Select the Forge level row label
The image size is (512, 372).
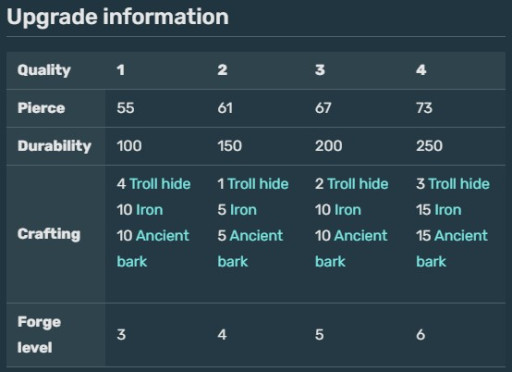click(x=39, y=334)
